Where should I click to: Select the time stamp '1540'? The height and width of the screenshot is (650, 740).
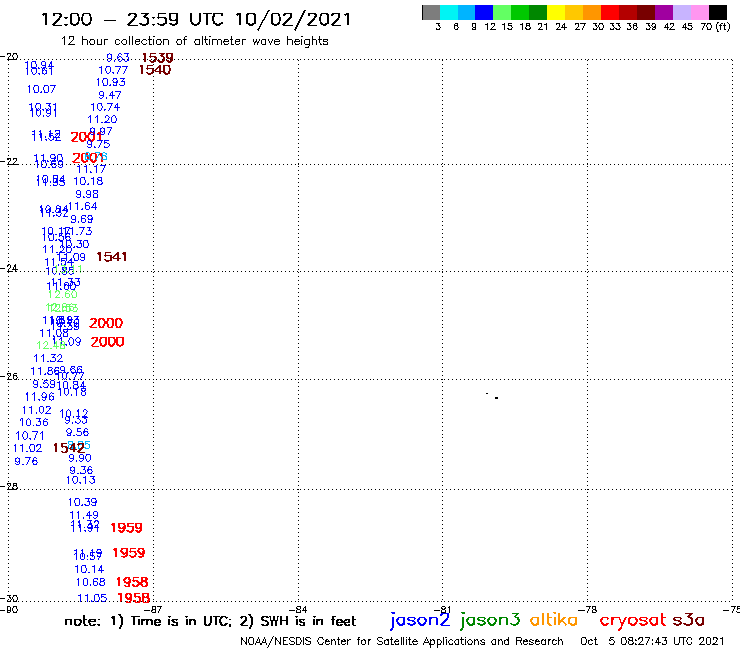155,70
